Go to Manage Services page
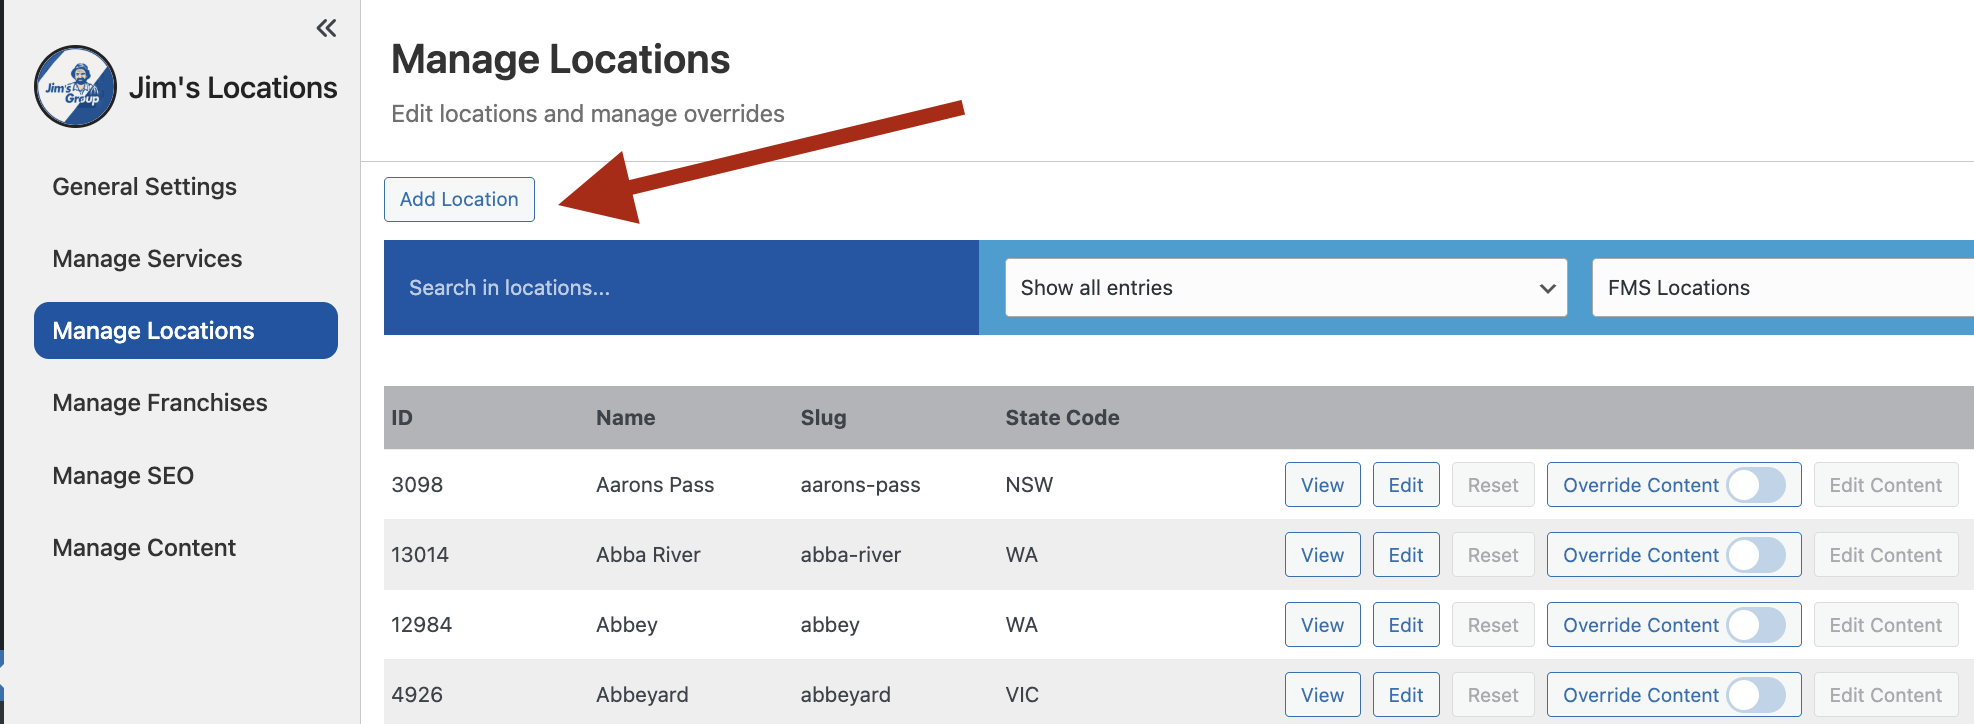Screen dimensions: 1974x724 tap(147, 259)
